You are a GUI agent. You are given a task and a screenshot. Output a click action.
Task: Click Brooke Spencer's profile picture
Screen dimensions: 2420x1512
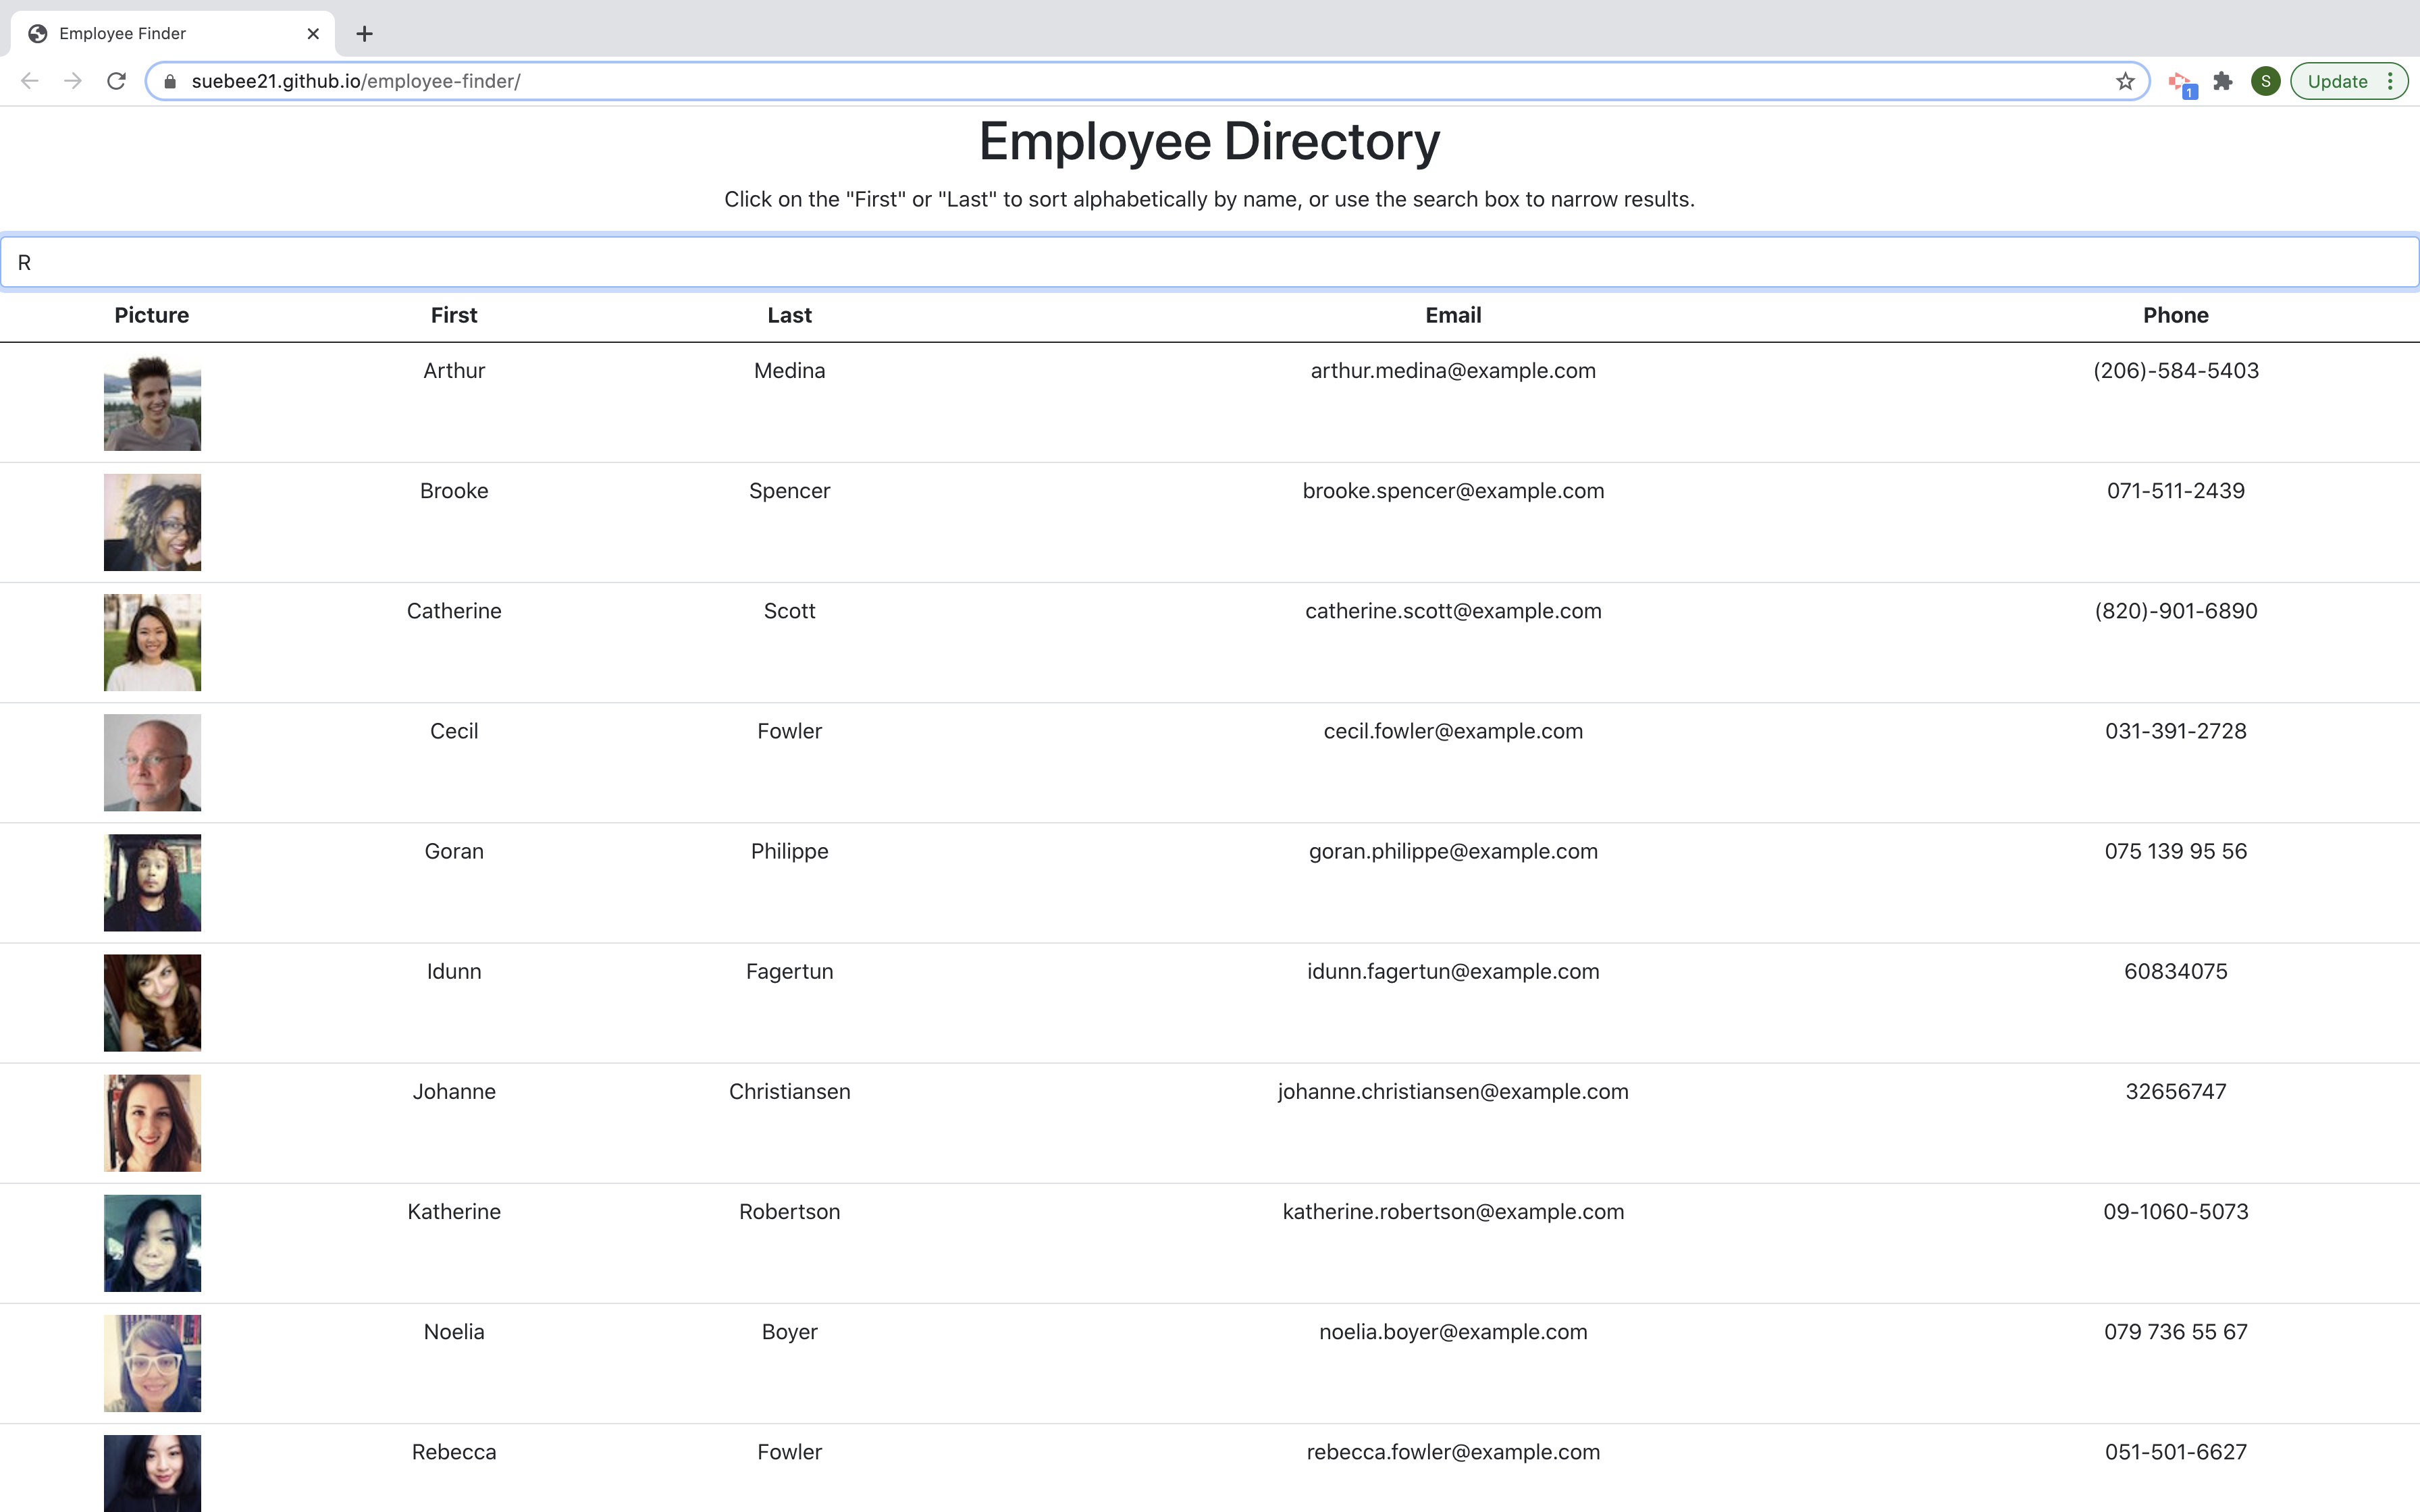pos(151,521)
